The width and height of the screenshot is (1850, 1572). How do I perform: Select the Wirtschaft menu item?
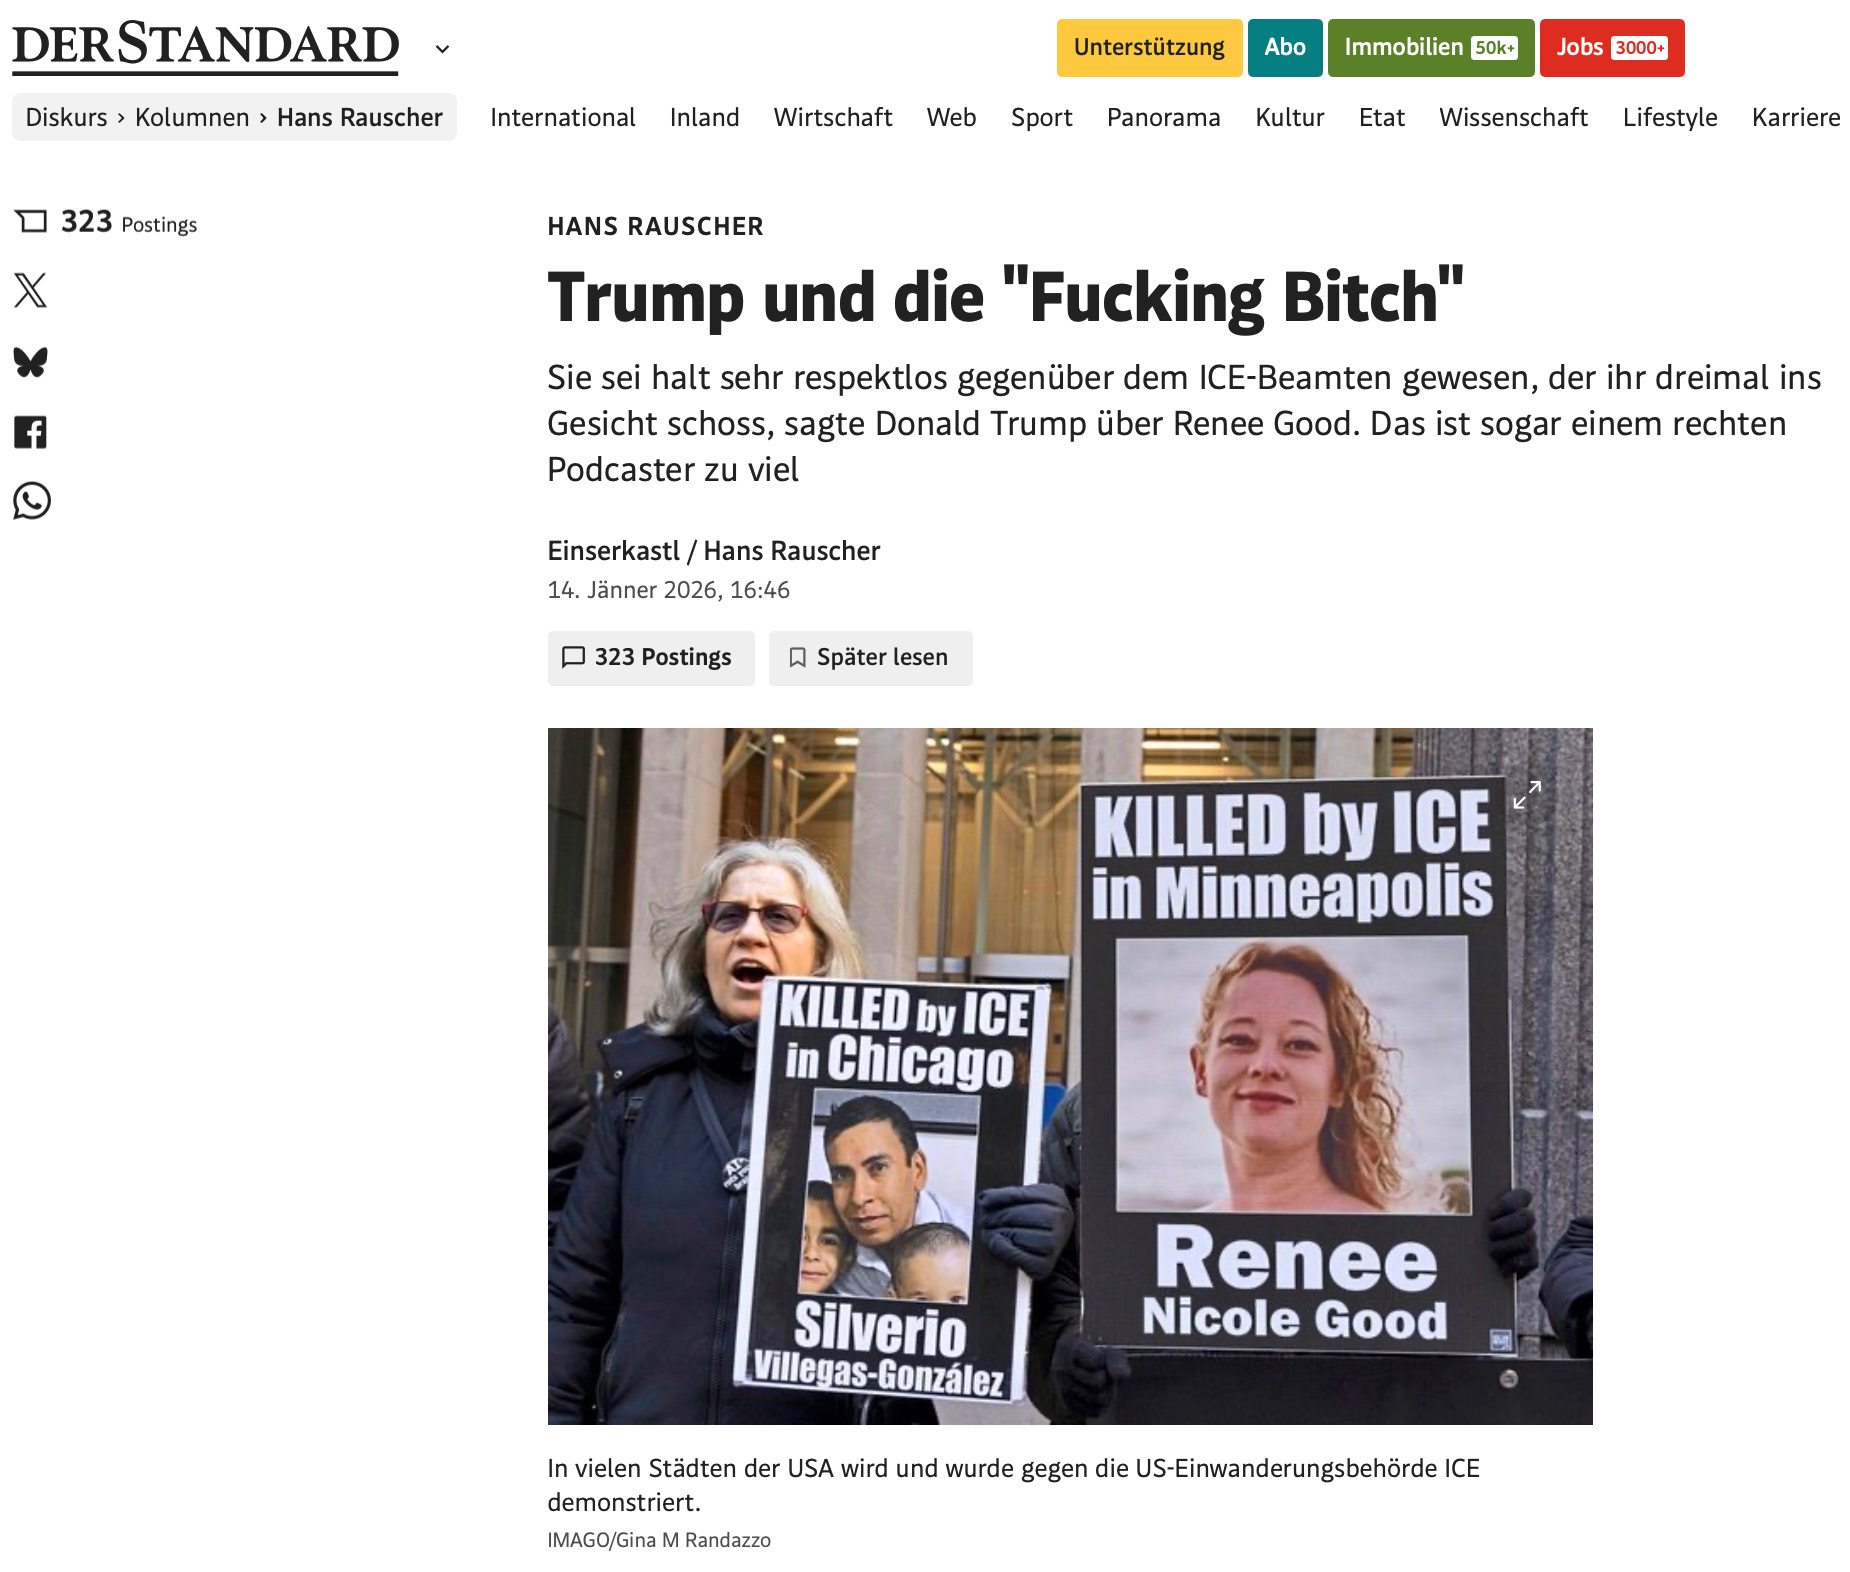click(833, 117)
